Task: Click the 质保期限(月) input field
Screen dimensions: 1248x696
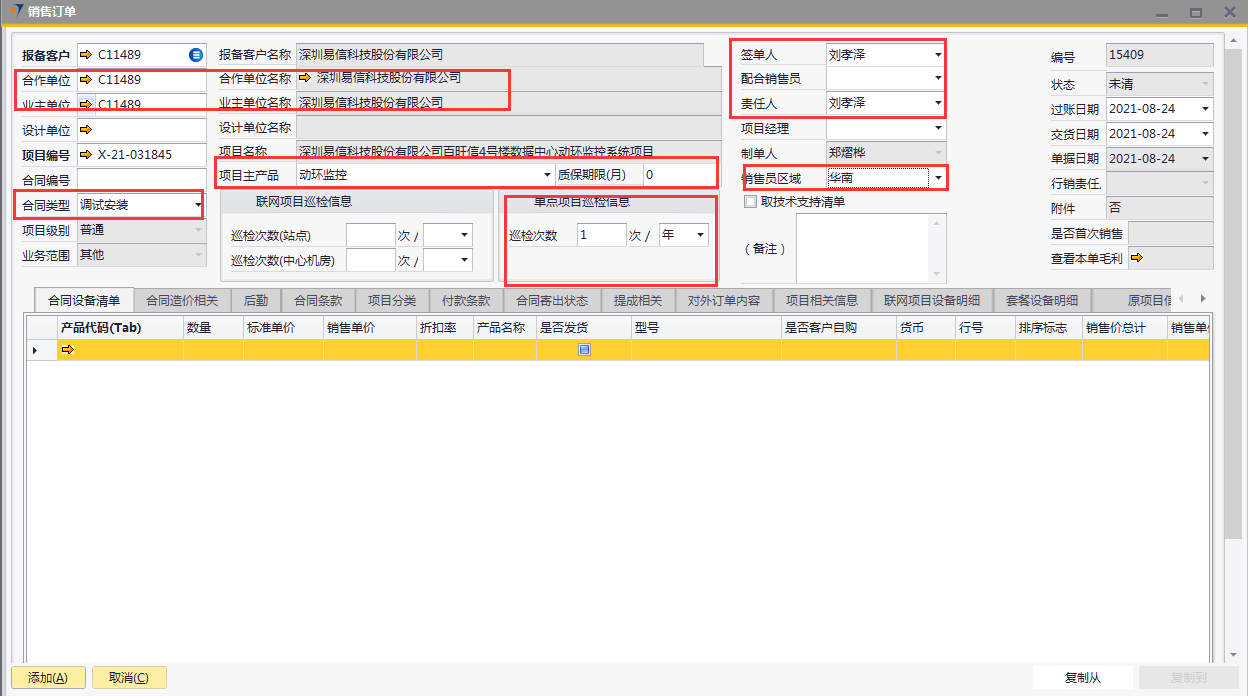Action: pos(678,175)
